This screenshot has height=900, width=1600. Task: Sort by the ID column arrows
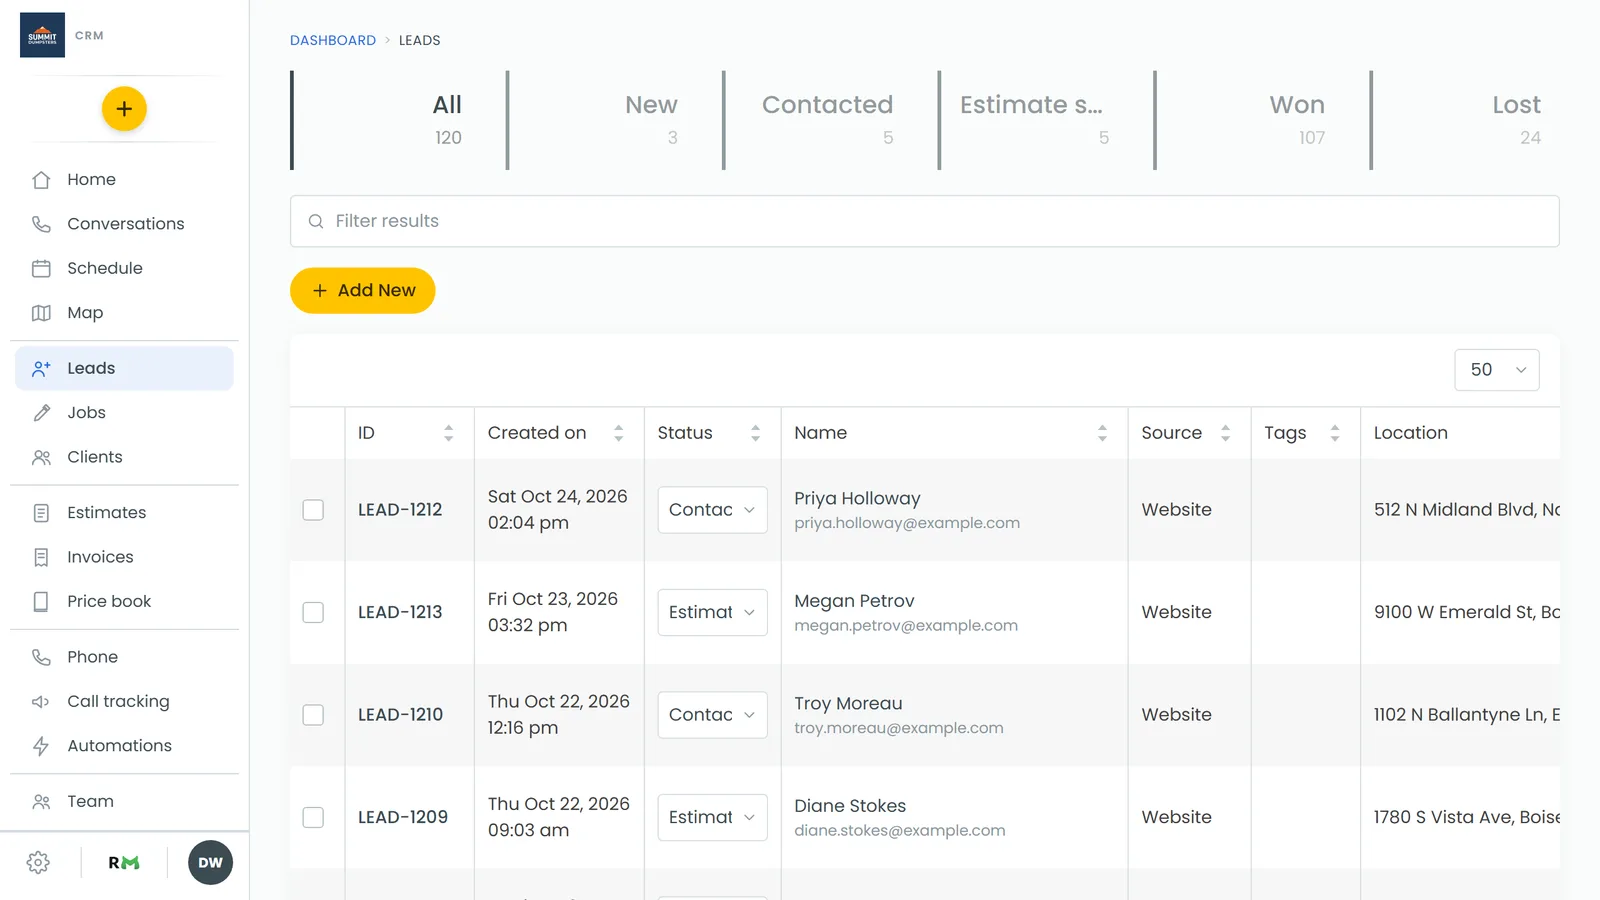[449, 433]
